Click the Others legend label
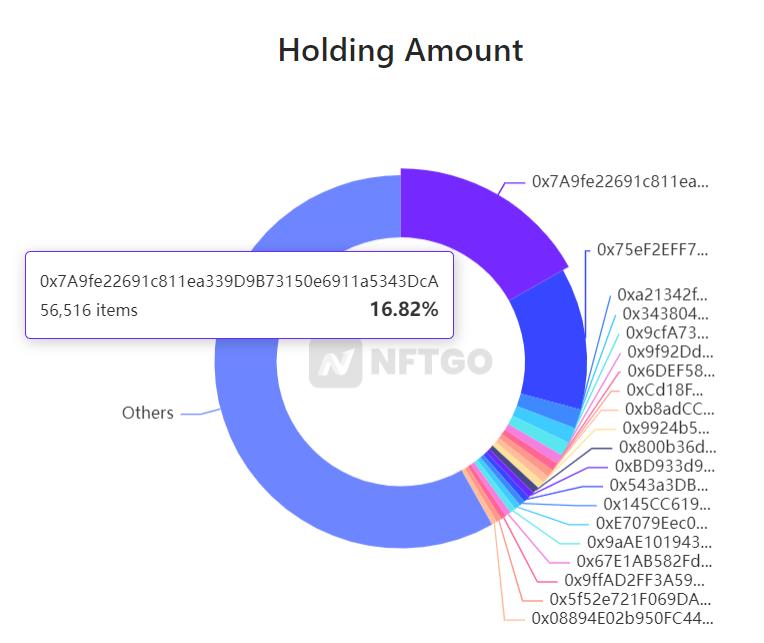Viewport: 764px width, 643px height. (x=148, y=413)
